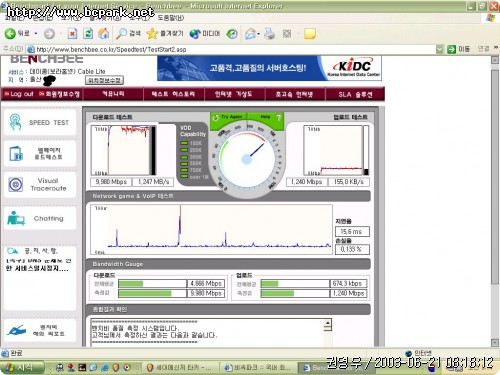This screenshot has width=500, height=375.
Task: Open the Home page icon
Action: (104, 33)
